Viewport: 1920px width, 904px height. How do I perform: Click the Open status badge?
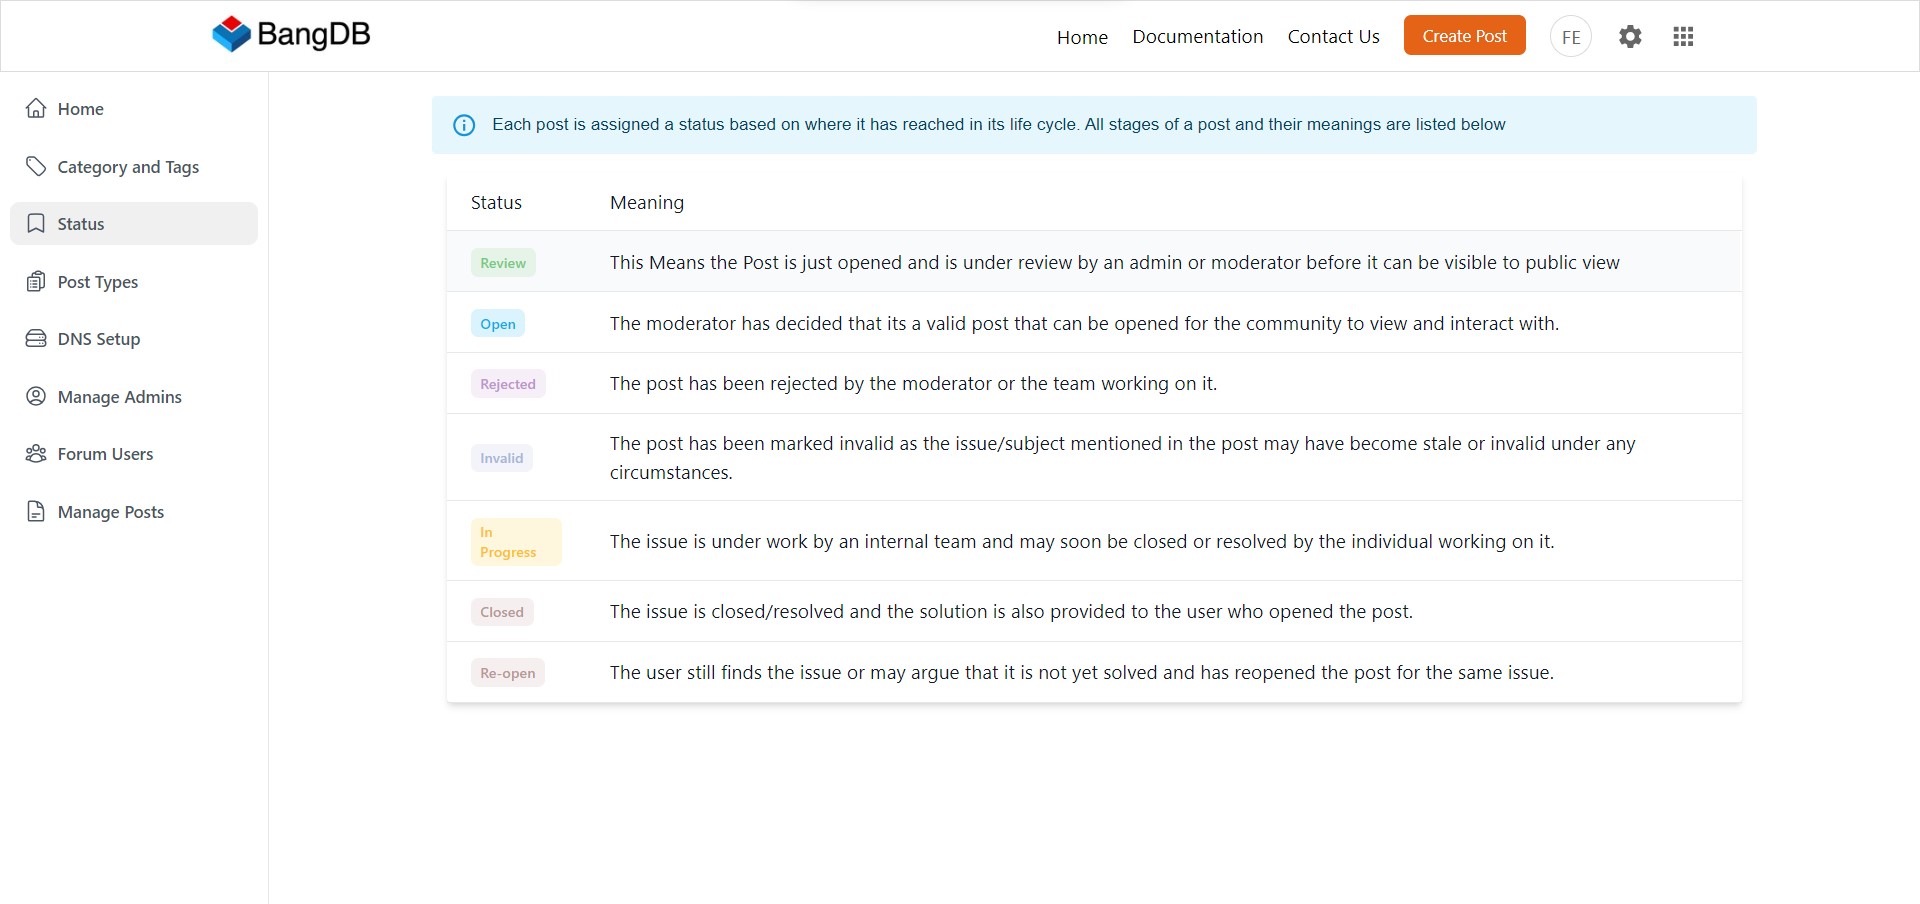pos(498,323)
